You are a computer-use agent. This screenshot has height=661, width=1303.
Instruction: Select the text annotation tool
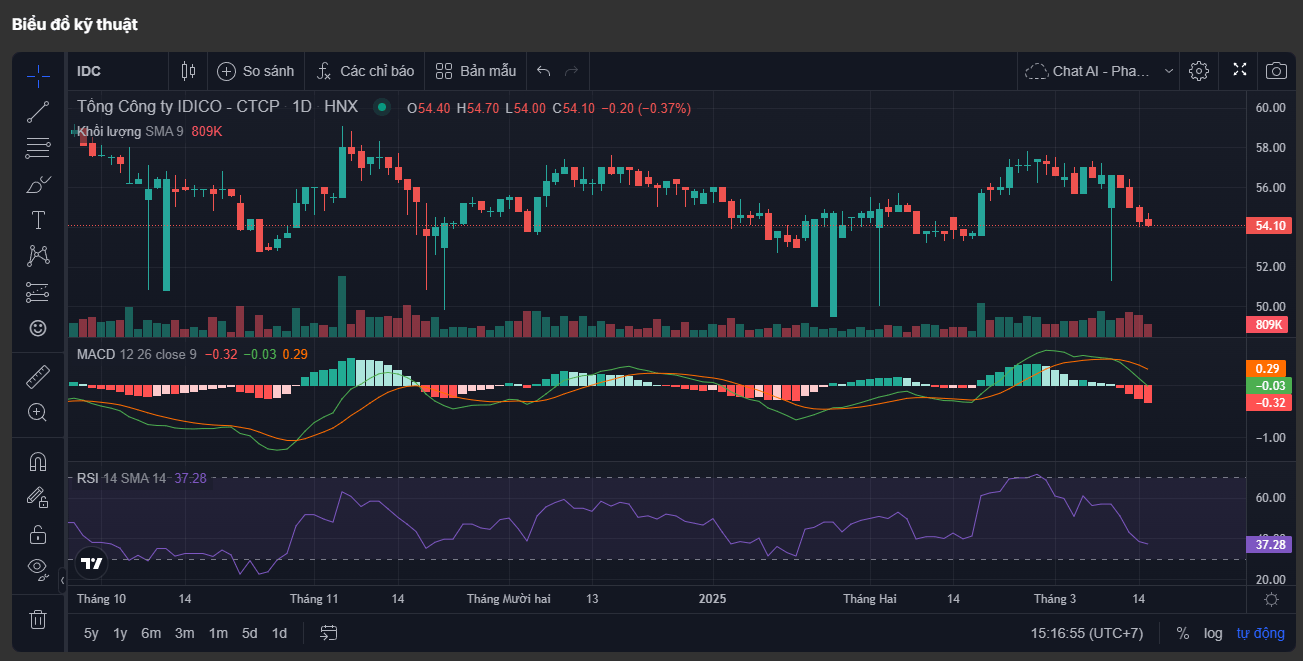38,220
